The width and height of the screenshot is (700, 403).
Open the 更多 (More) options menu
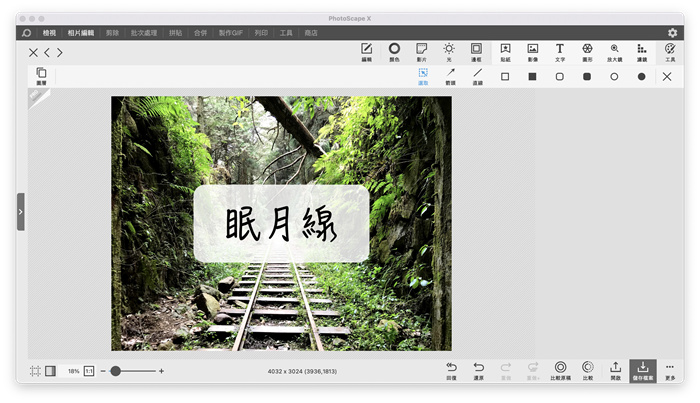point(669,370)
